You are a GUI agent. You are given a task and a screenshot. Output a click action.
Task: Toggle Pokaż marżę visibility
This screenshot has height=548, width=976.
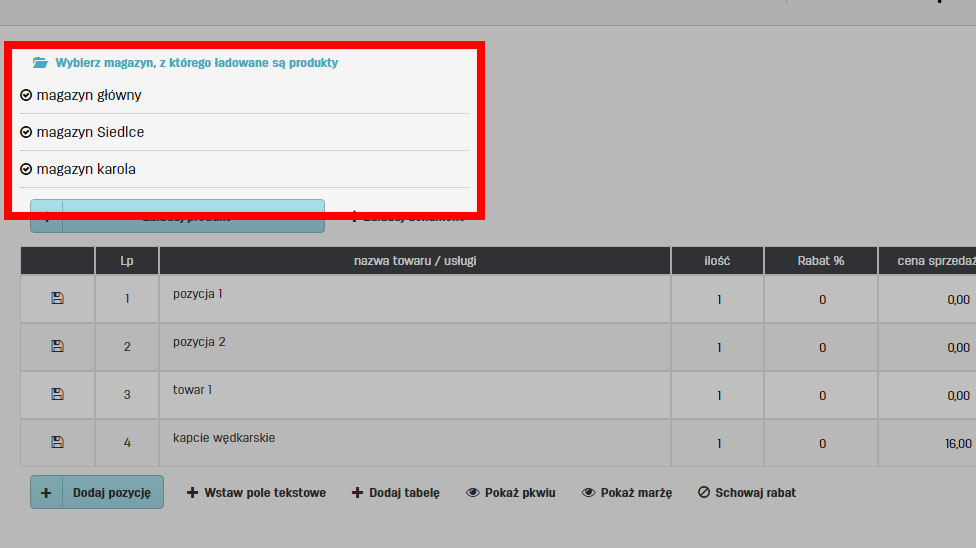click(627, 492)
